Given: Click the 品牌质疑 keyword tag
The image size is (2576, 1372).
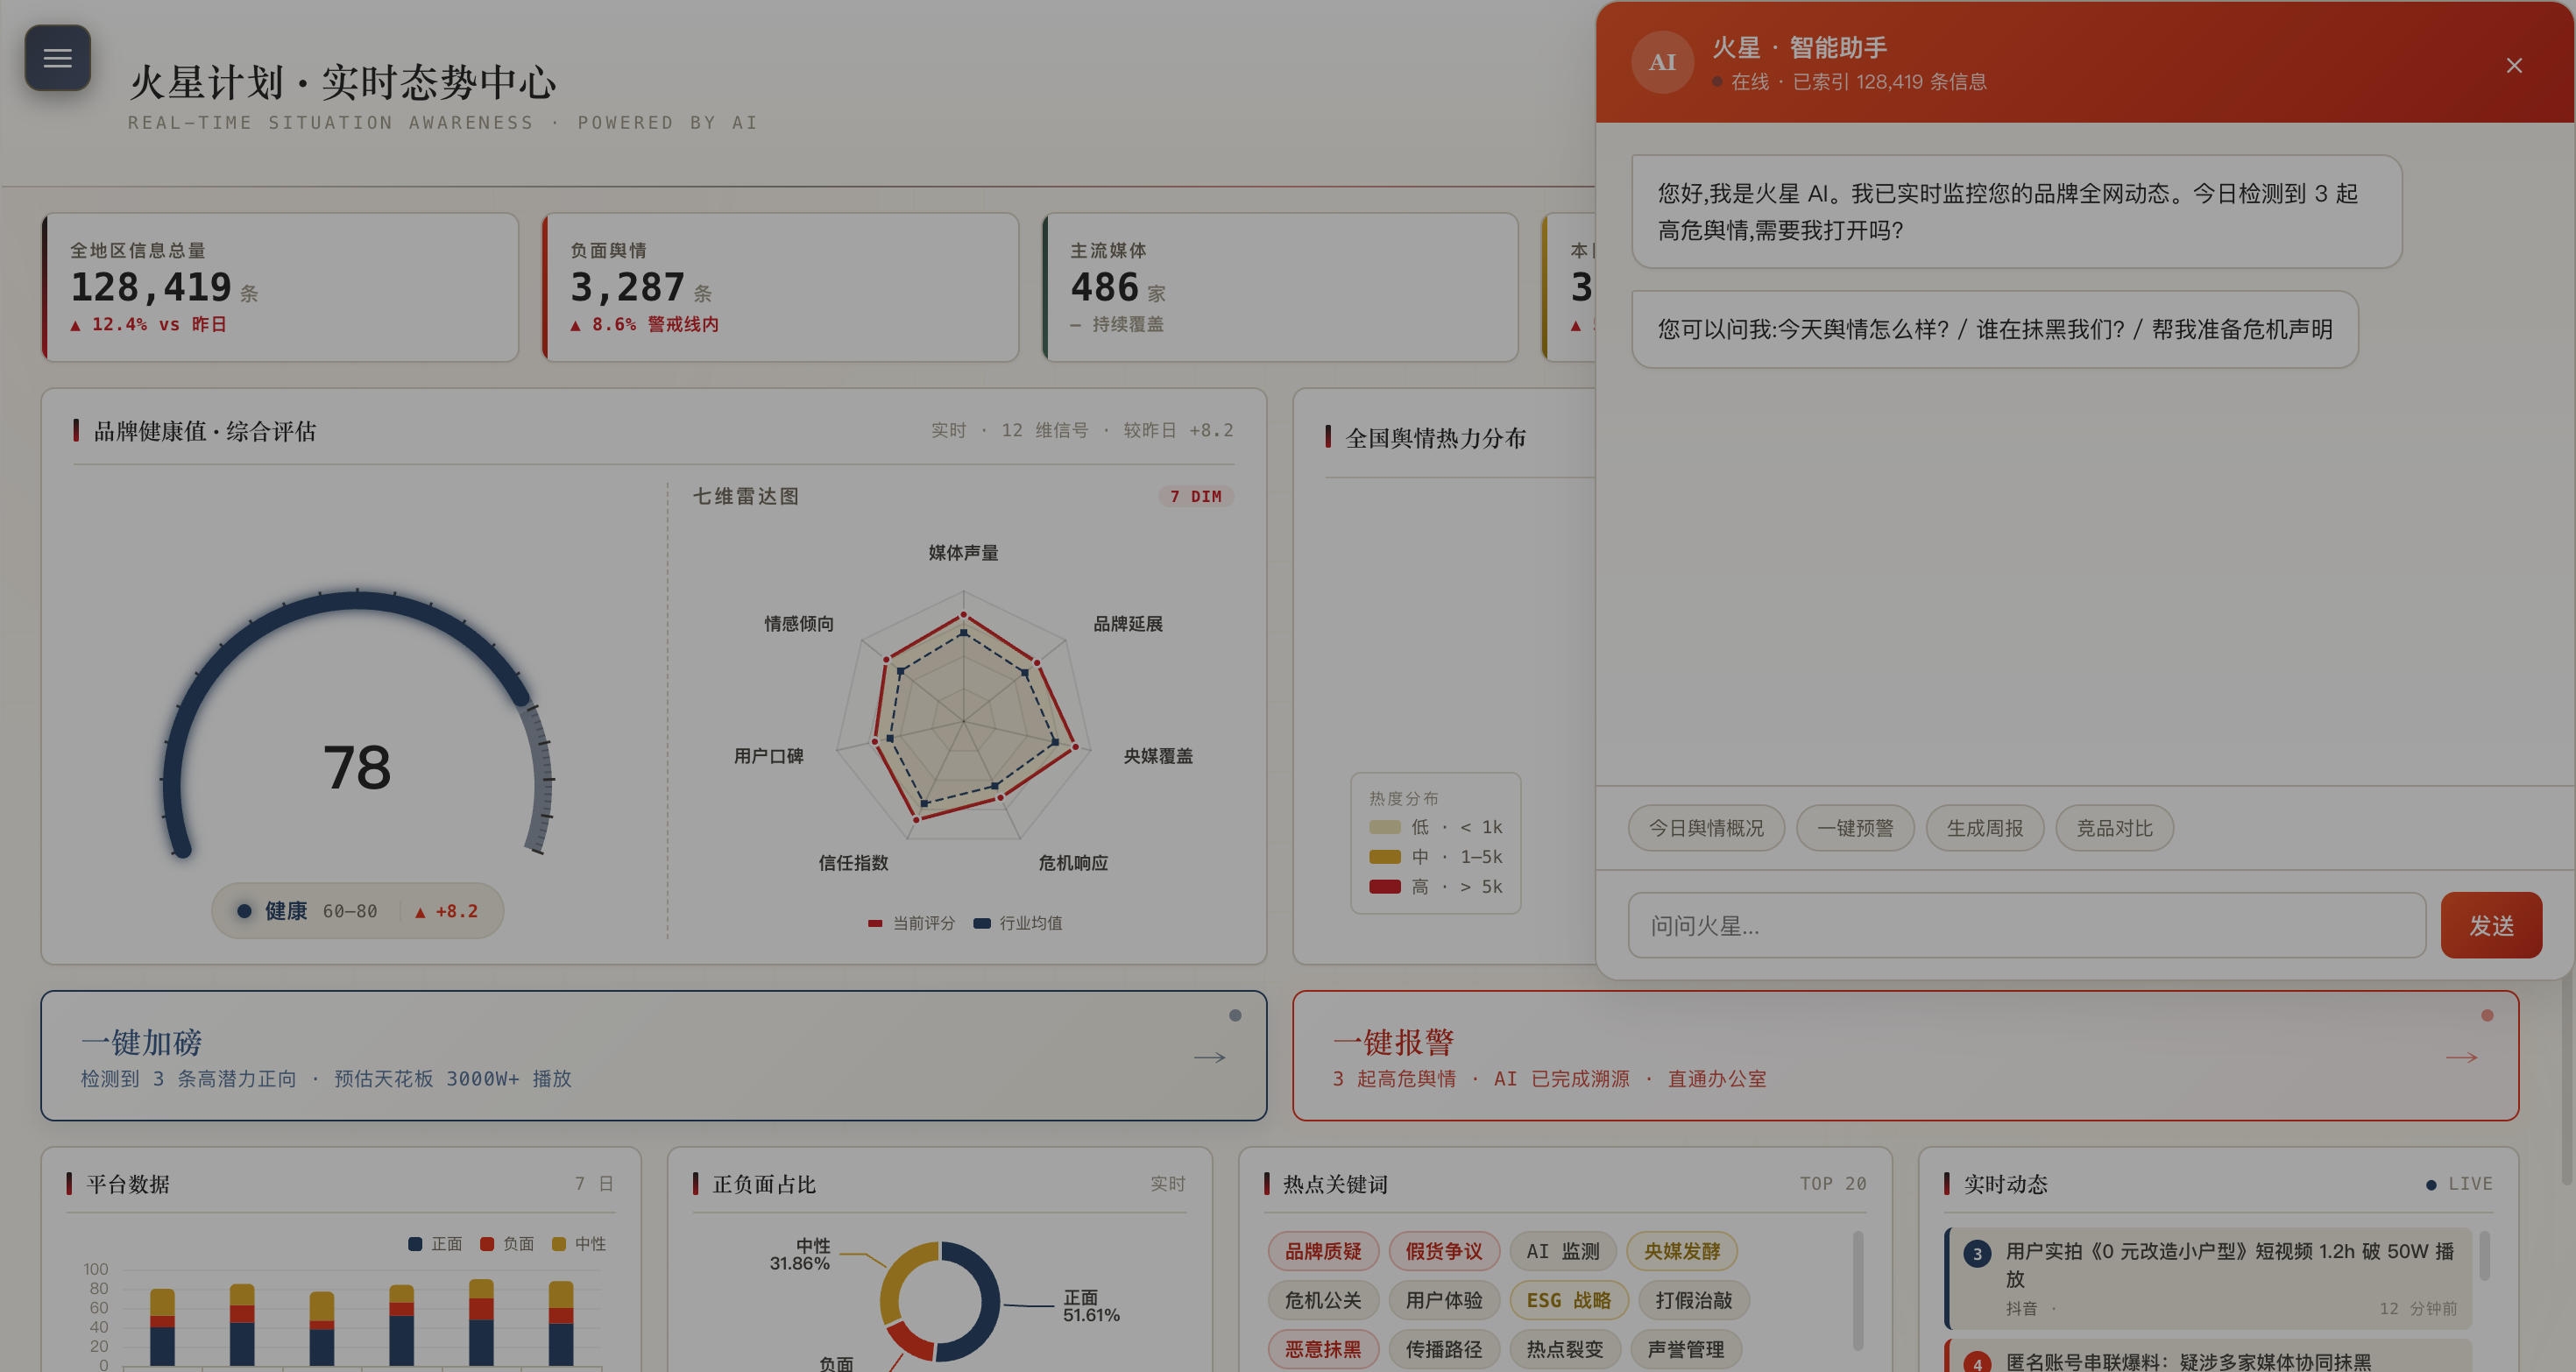Looking at the screenshot, I should [x=1323, y=1251].
